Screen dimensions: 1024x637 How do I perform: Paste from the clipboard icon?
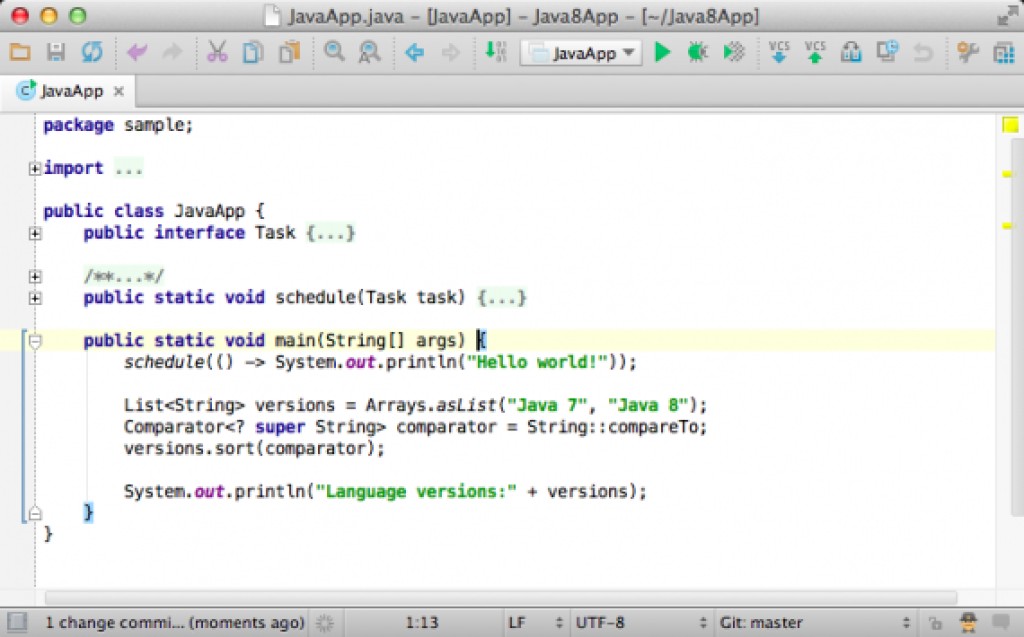tap(289, 52)
